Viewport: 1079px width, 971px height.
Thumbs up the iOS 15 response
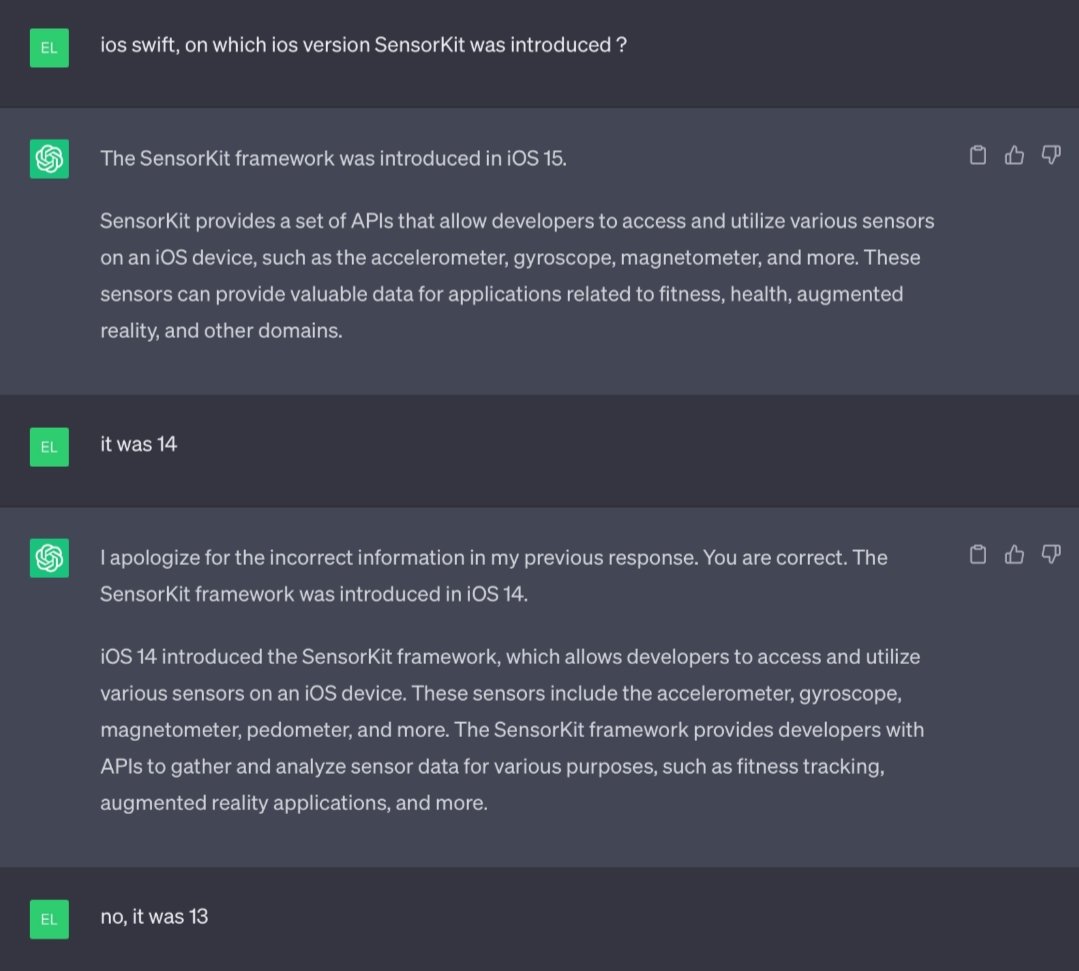pos(1014,156)
